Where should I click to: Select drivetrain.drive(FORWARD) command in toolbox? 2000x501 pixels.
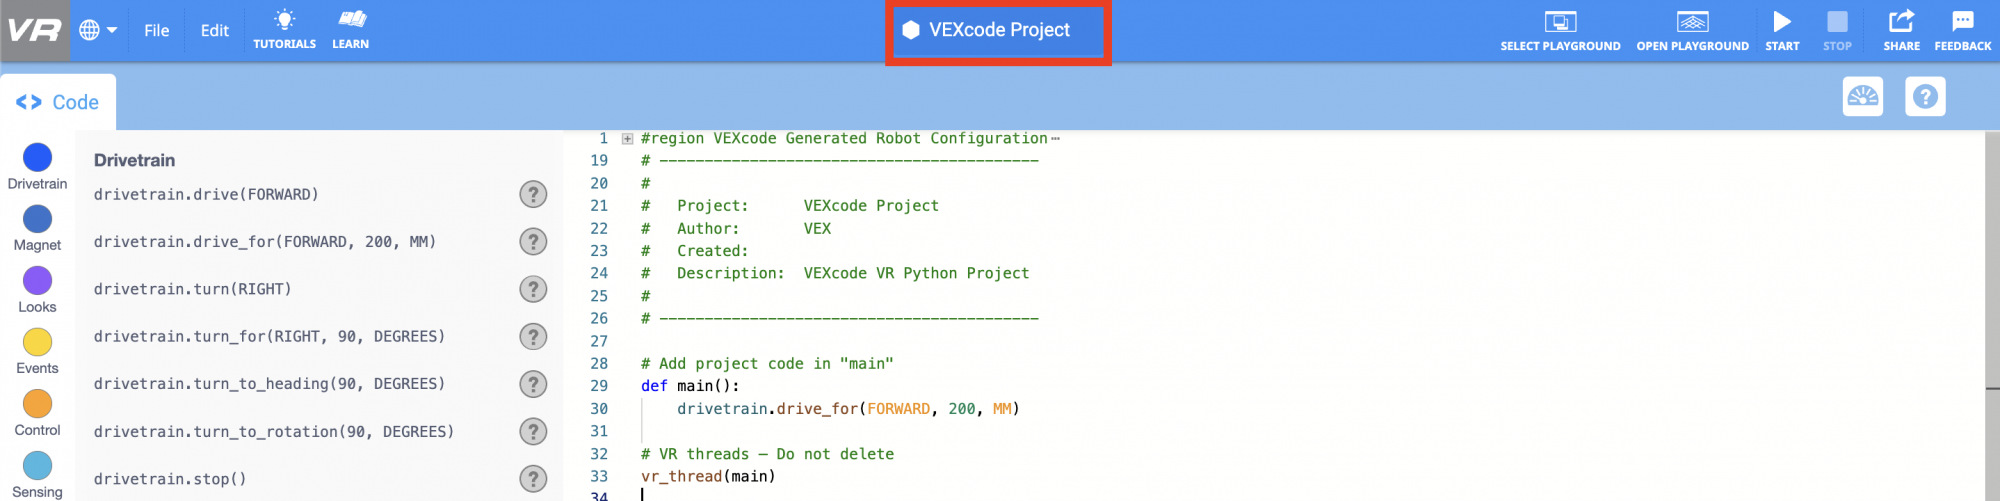[x=206, y=194]
